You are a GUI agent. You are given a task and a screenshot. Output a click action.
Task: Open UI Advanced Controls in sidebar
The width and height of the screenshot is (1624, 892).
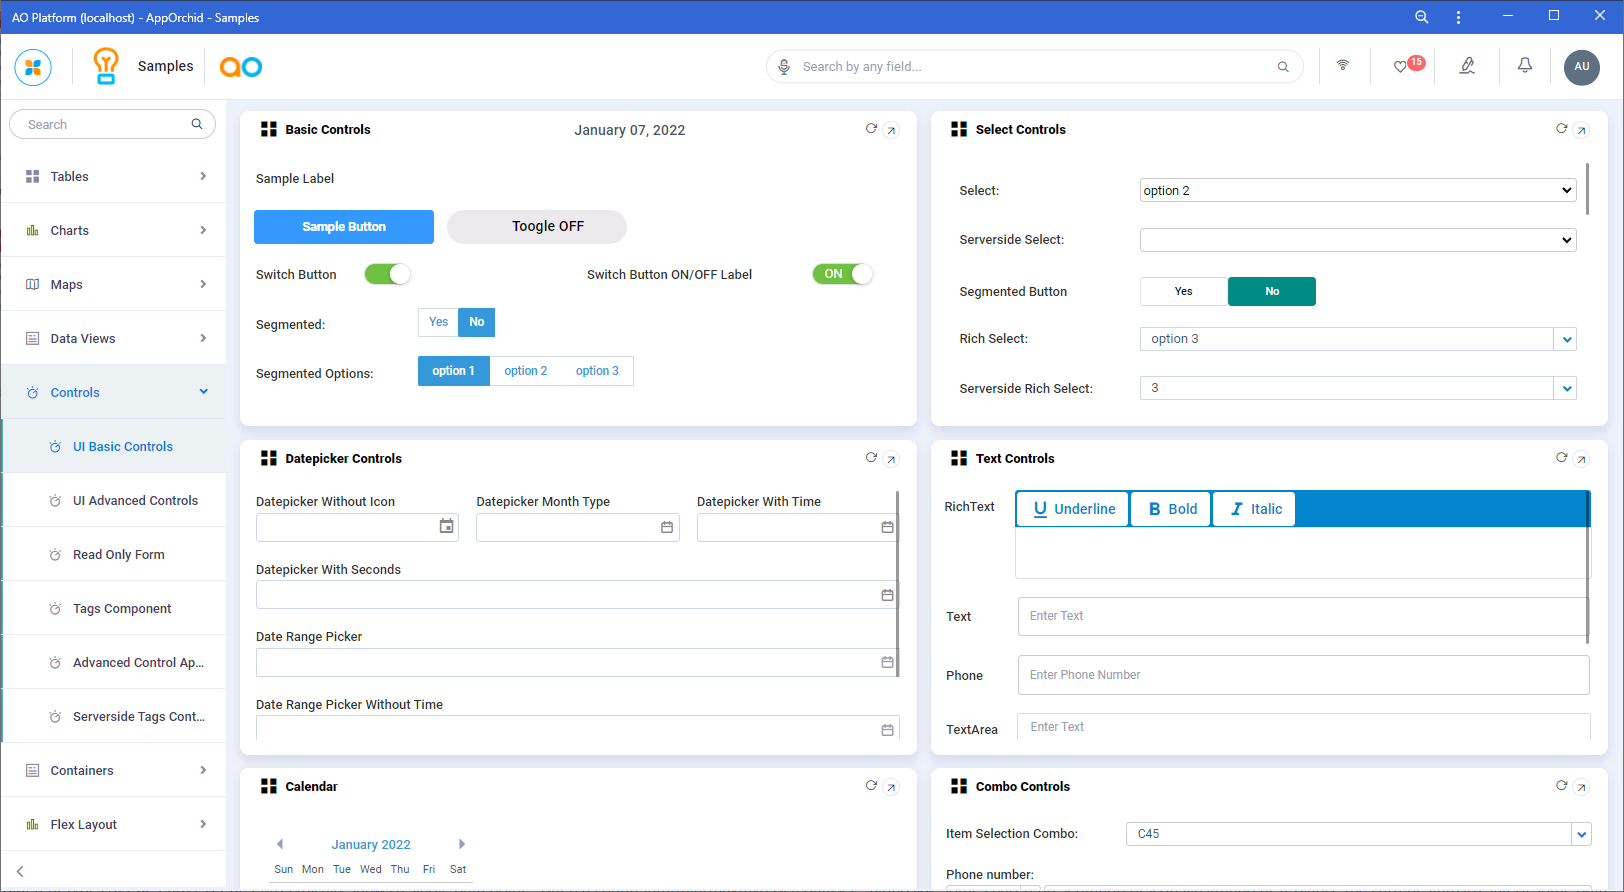pos(135,501)
